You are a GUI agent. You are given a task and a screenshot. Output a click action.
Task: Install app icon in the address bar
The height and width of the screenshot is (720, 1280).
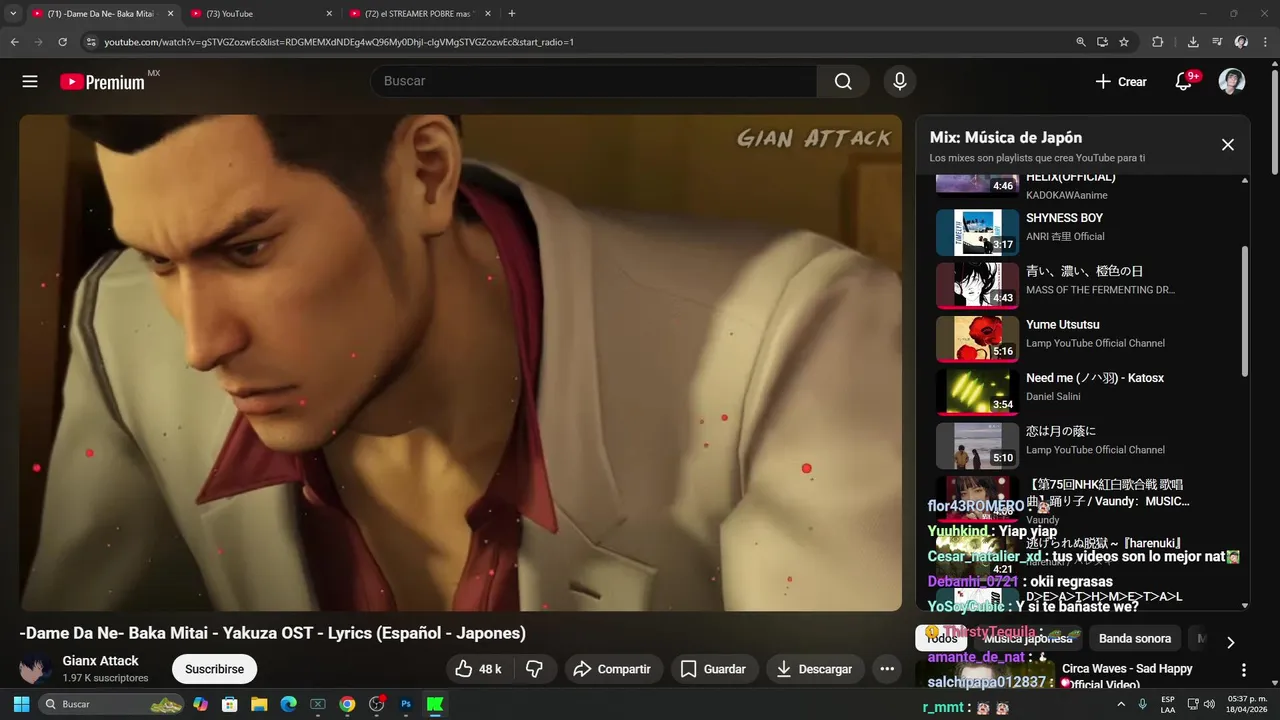coord(1102,42)
